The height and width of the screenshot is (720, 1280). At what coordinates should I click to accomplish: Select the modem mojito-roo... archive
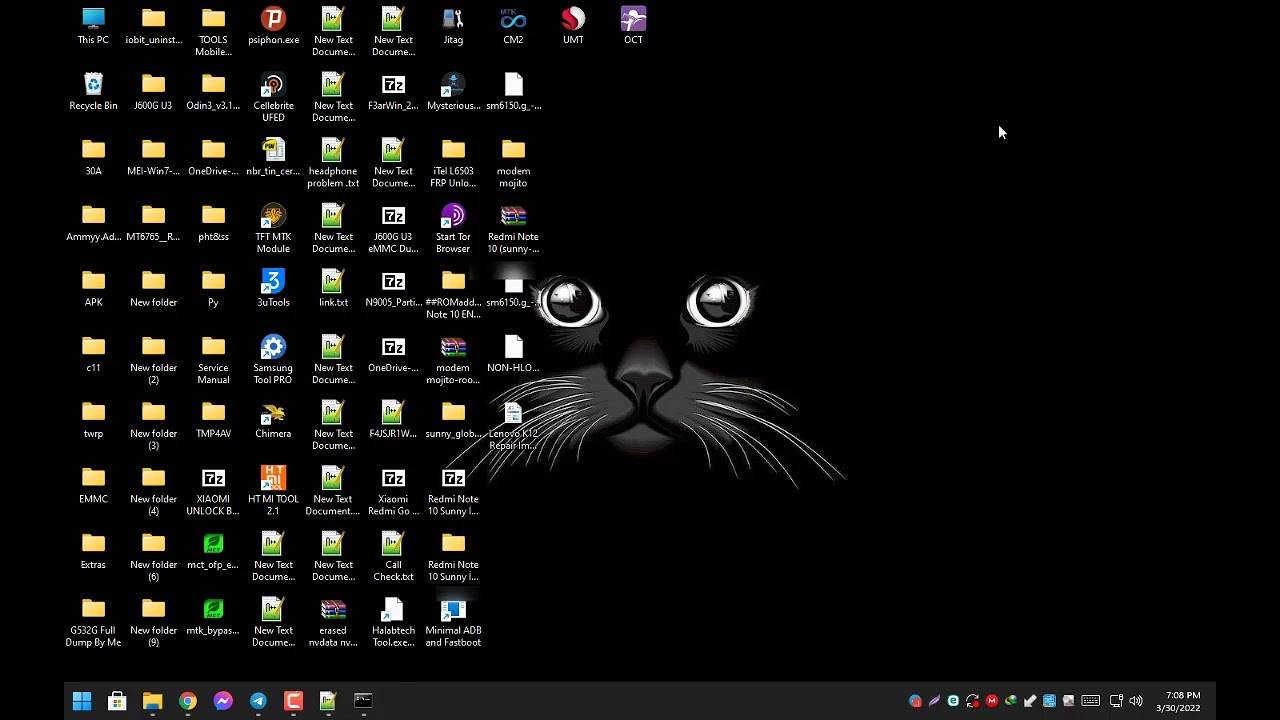click(x=453, y=360)
